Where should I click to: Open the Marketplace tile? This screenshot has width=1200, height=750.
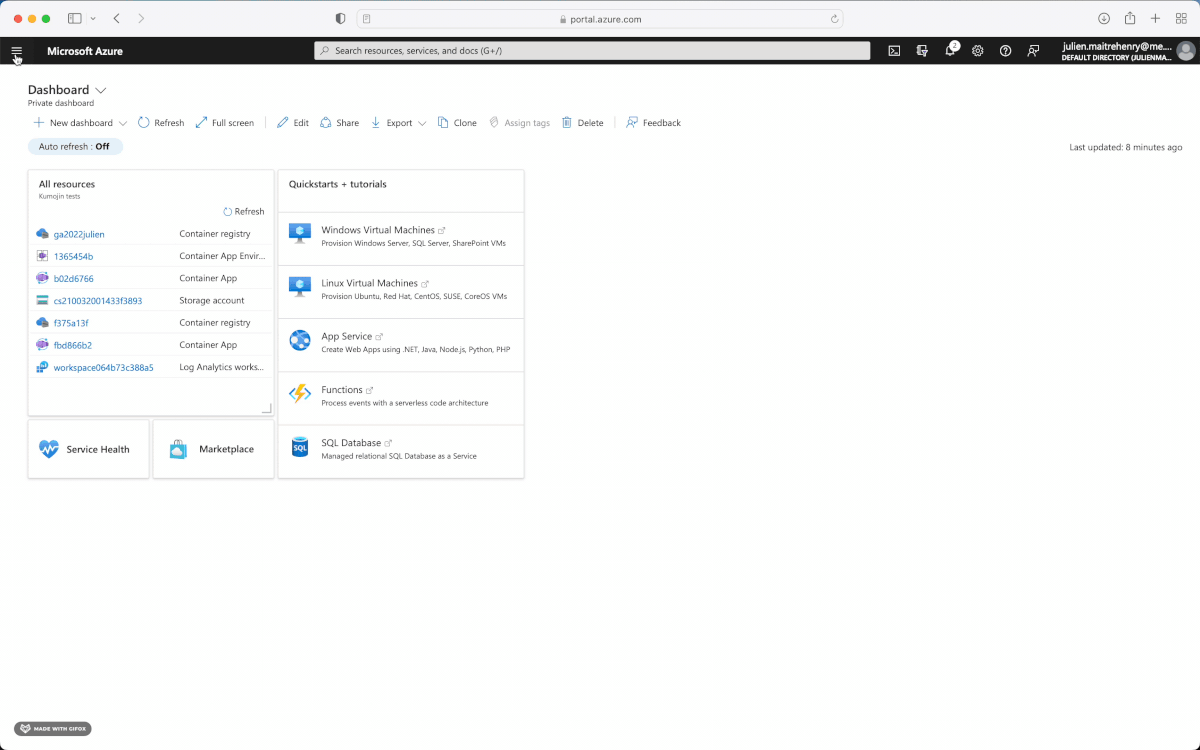pos(213,449)
